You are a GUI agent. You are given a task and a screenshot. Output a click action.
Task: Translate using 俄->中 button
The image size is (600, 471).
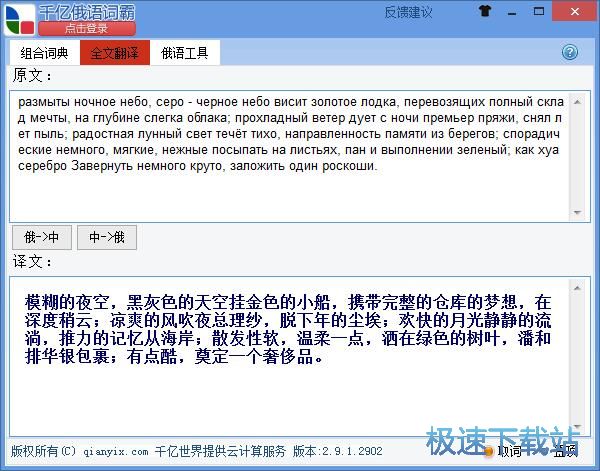42,238
